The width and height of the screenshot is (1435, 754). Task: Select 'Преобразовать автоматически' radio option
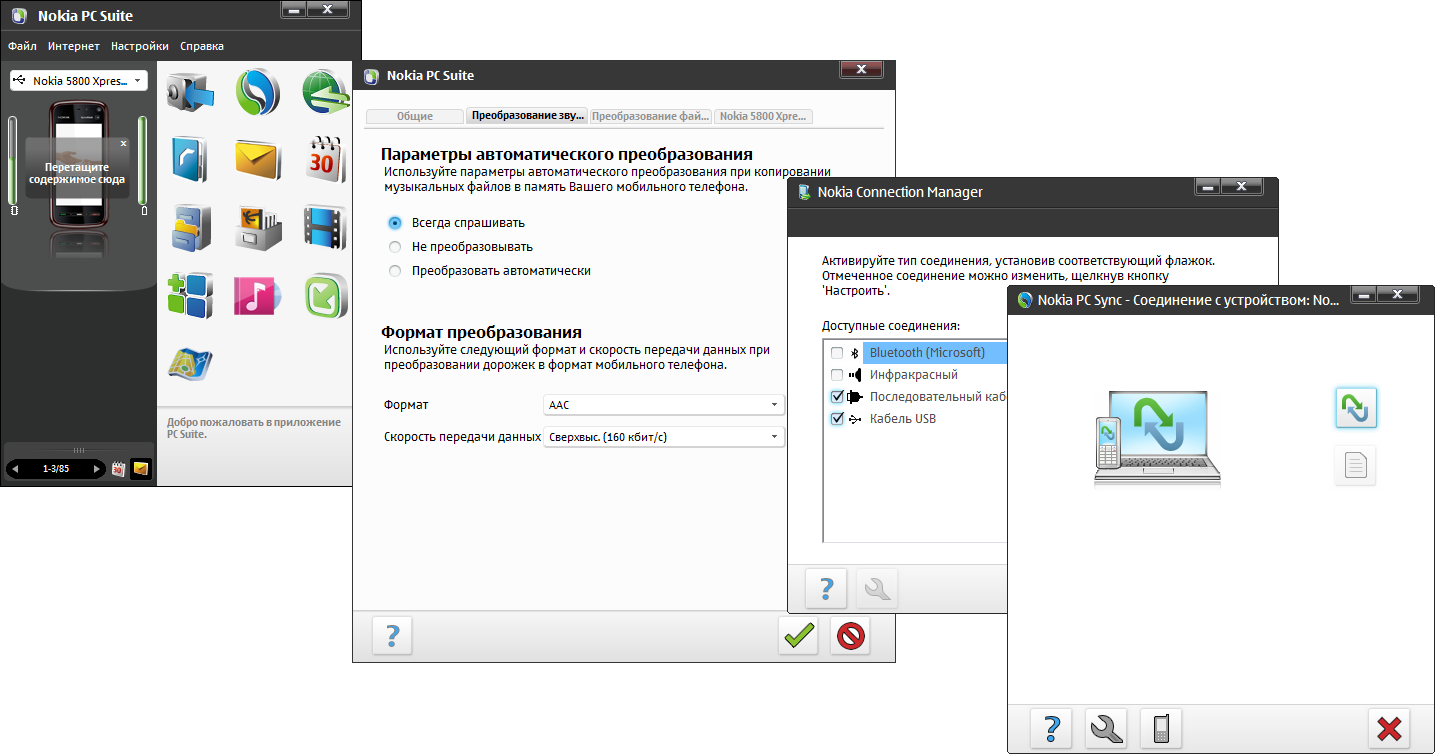click(395, 271)
